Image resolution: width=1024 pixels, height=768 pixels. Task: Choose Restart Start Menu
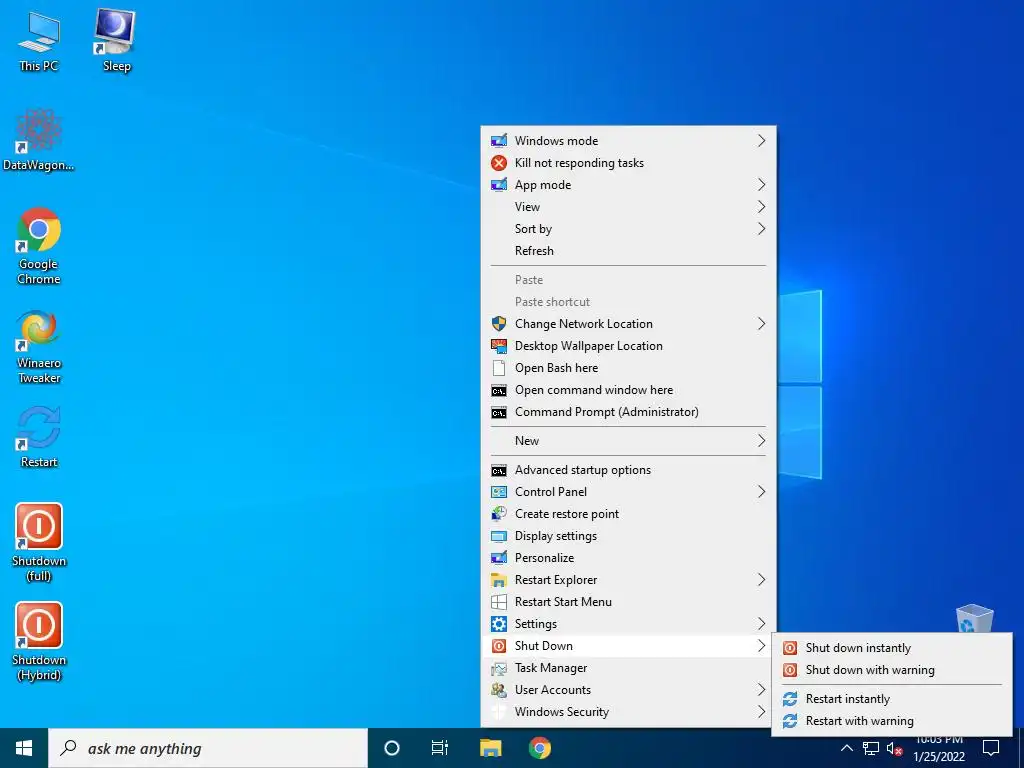tap(628, 602)
